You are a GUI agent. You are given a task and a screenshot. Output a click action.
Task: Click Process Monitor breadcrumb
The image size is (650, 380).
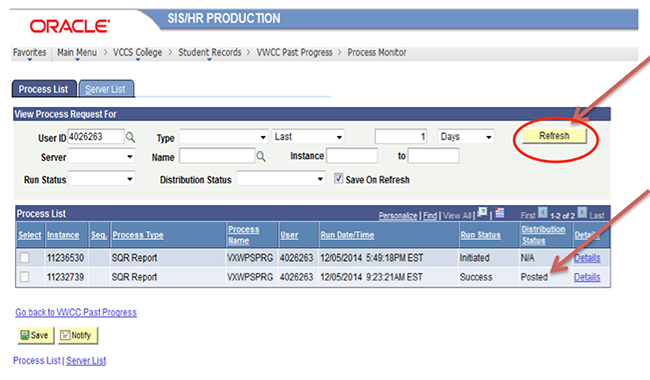[x=377, y=53]
